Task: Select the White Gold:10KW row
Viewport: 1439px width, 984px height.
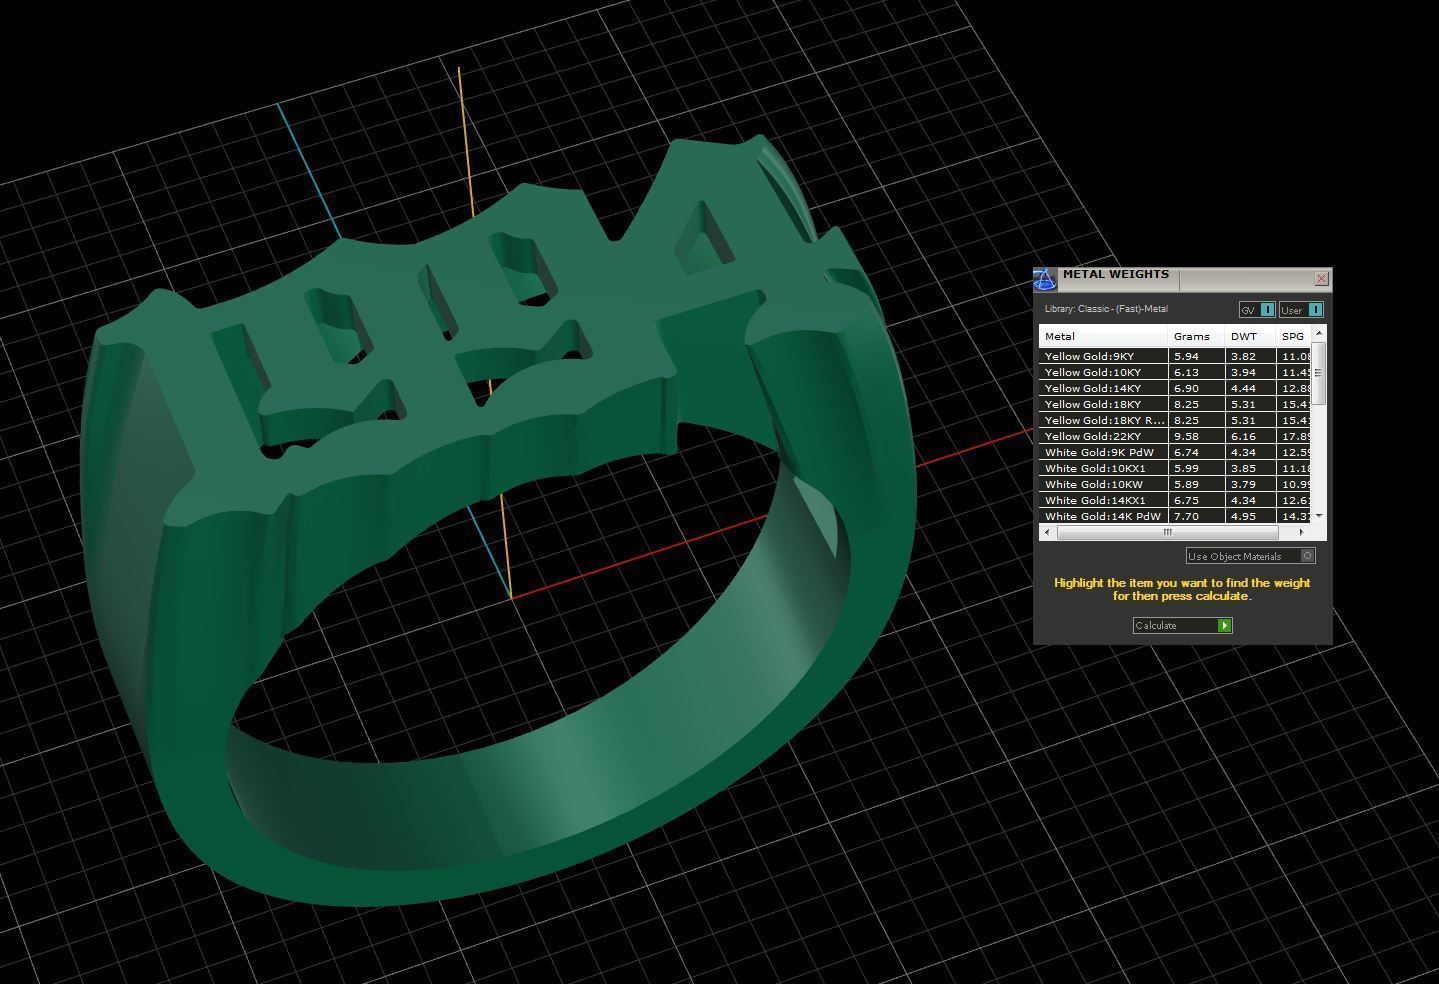Action: pyautogui.click(x=1175, y=484)
